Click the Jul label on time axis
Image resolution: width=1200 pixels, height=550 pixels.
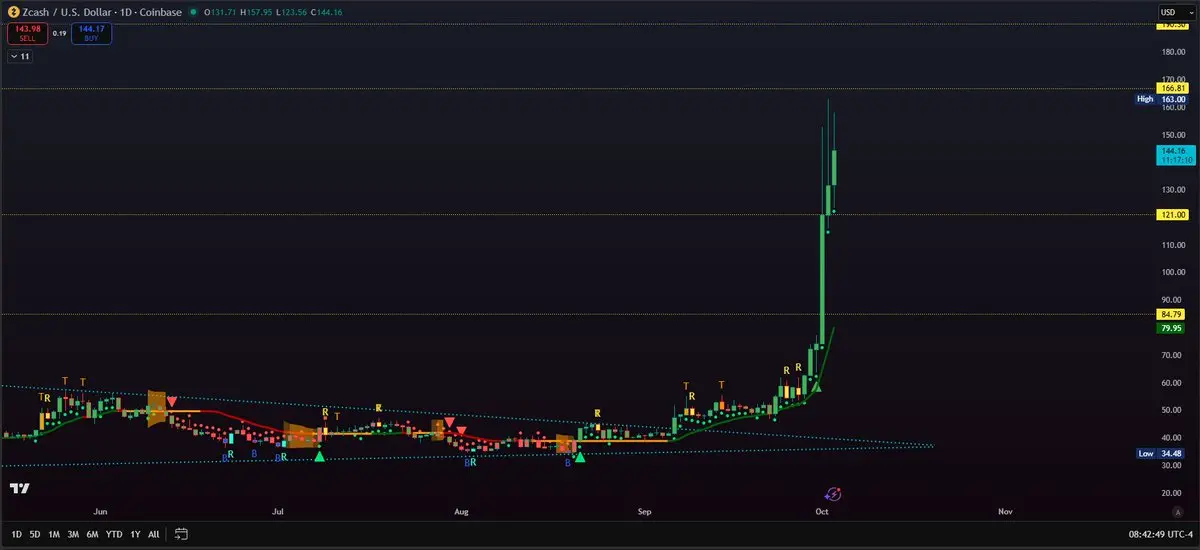pyautogui.click(x=278, y=511)
